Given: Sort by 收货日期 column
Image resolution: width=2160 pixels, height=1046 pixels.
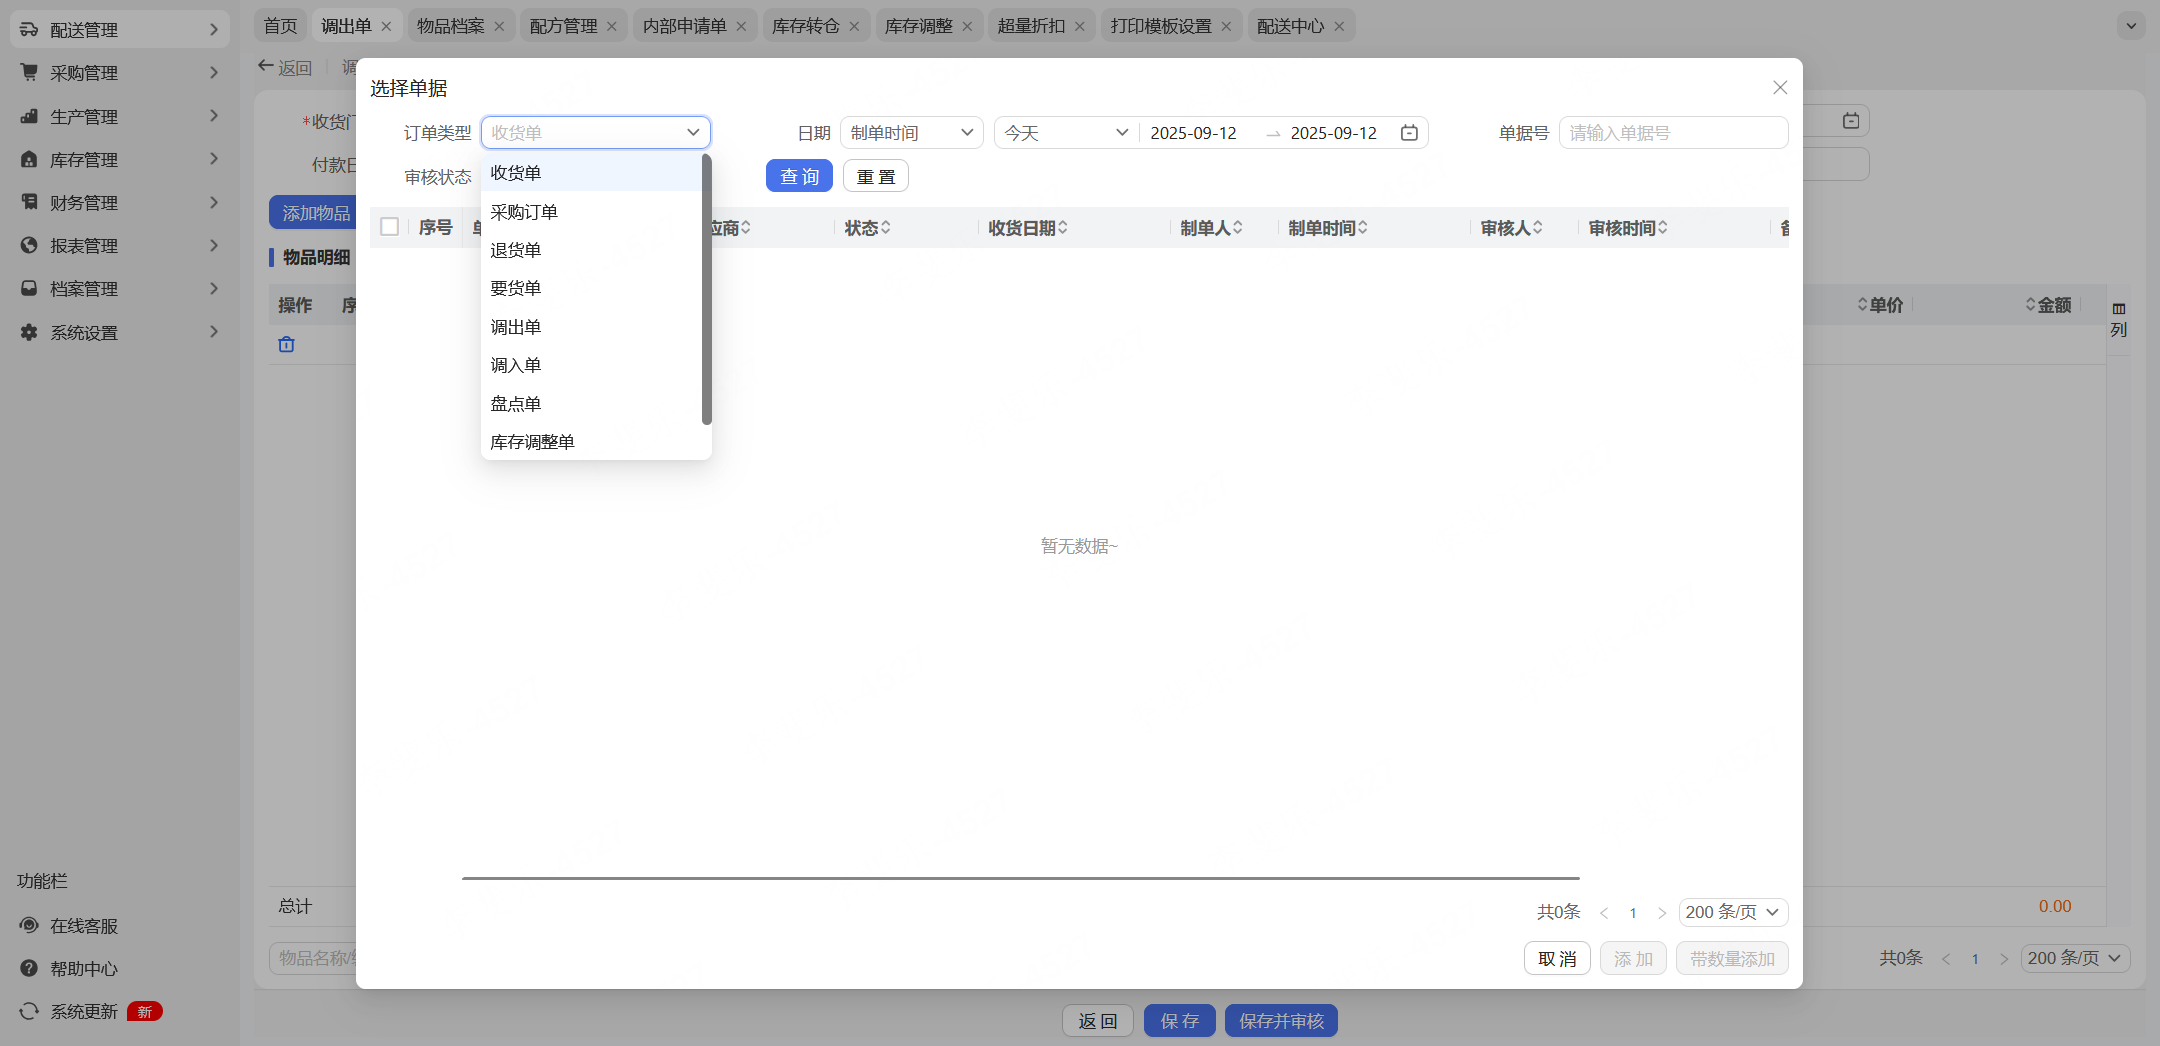Looking at the screenshot, I should [x=1063, y=228].
